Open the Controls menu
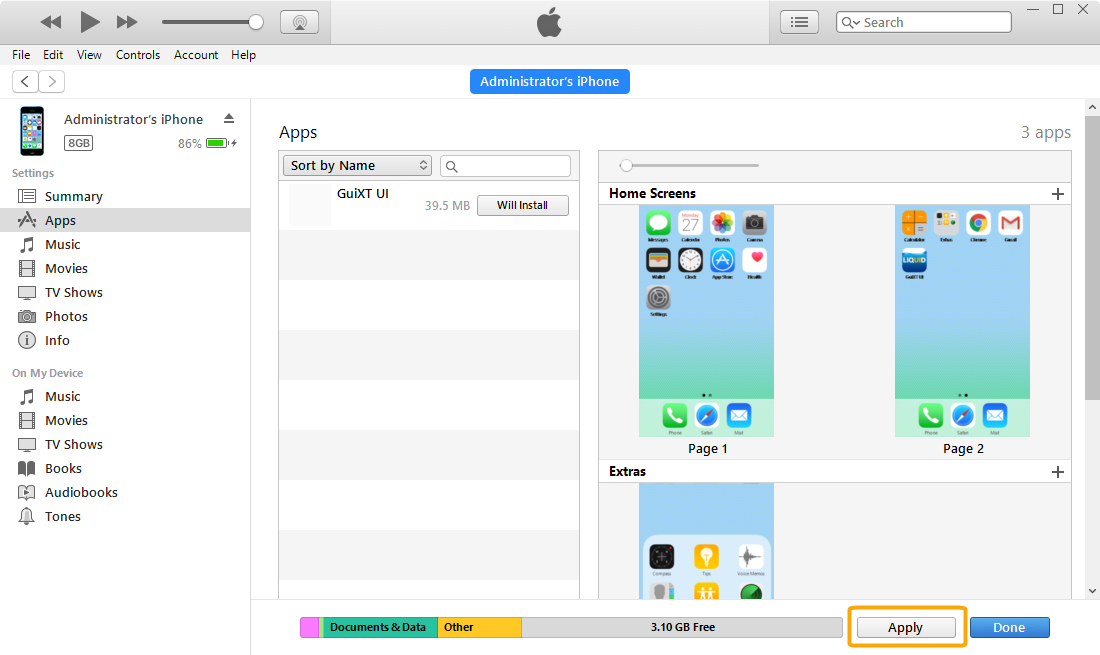 click(137, 55)
